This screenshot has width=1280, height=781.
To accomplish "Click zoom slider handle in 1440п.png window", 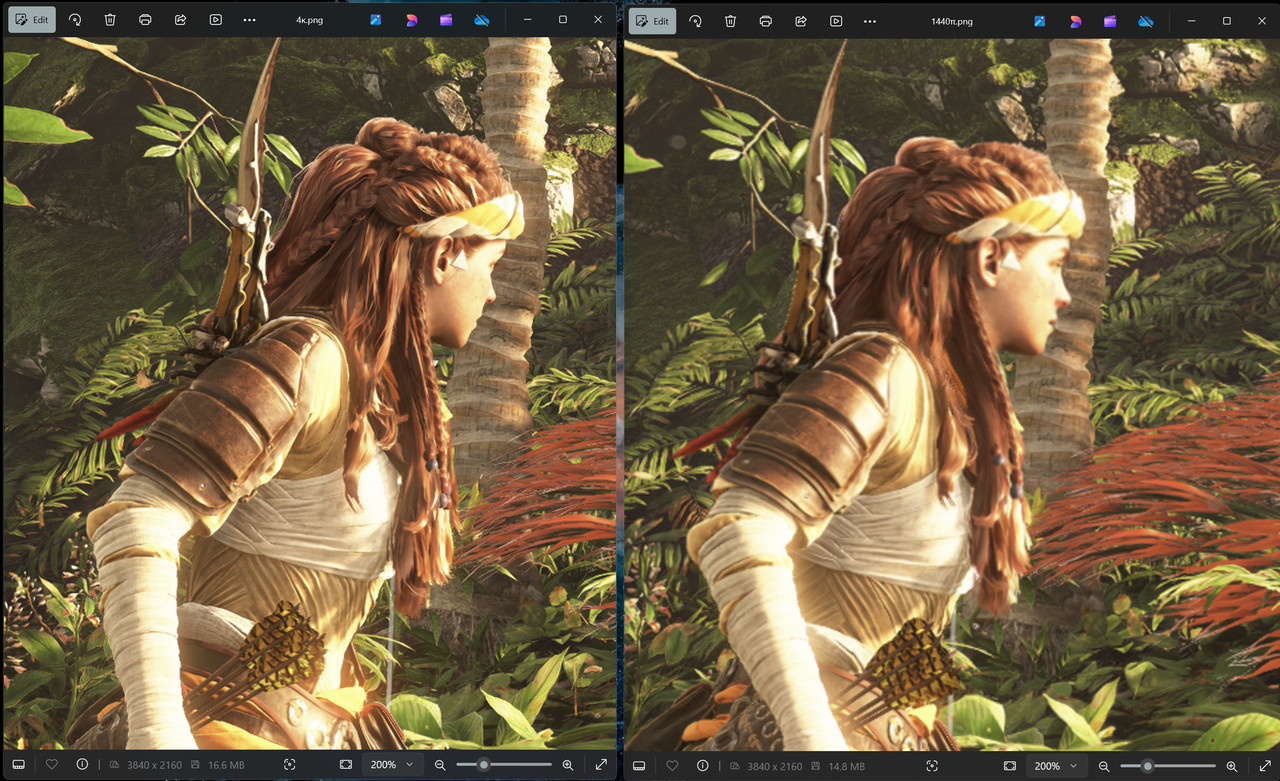I will tap(1148, 766).
